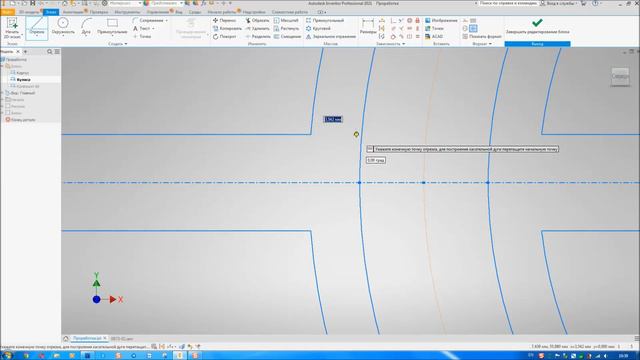Add a new browser panel with plus
Image resolution: width=640 pixels, height=360 pixels.
point(25,52)
